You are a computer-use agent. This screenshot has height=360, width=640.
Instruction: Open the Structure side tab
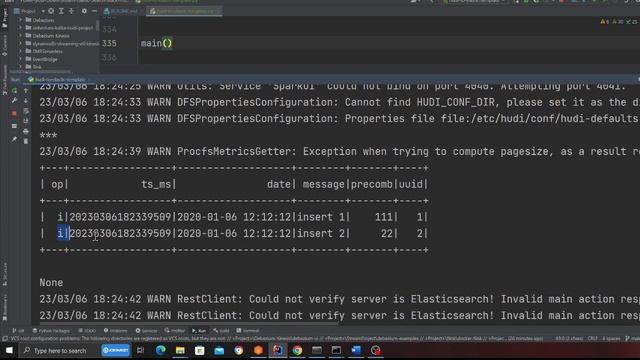(x=4, y=274)
